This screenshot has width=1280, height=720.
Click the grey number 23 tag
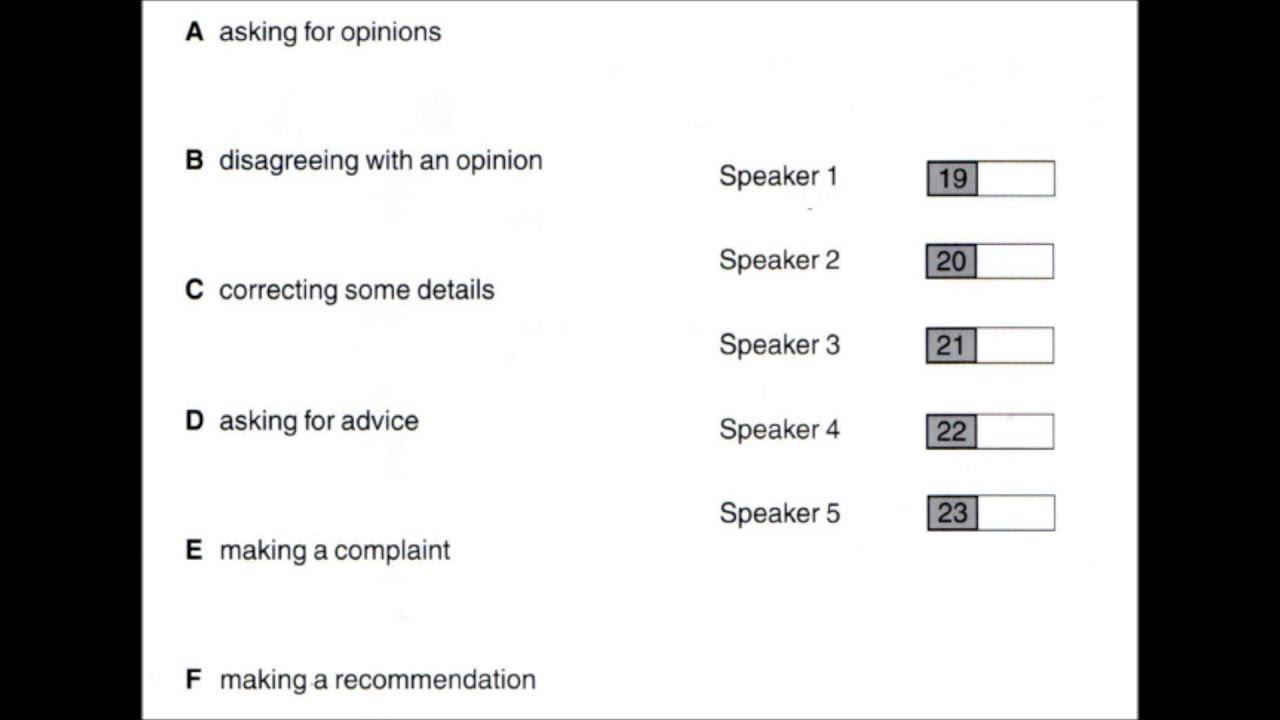point(952,513)
